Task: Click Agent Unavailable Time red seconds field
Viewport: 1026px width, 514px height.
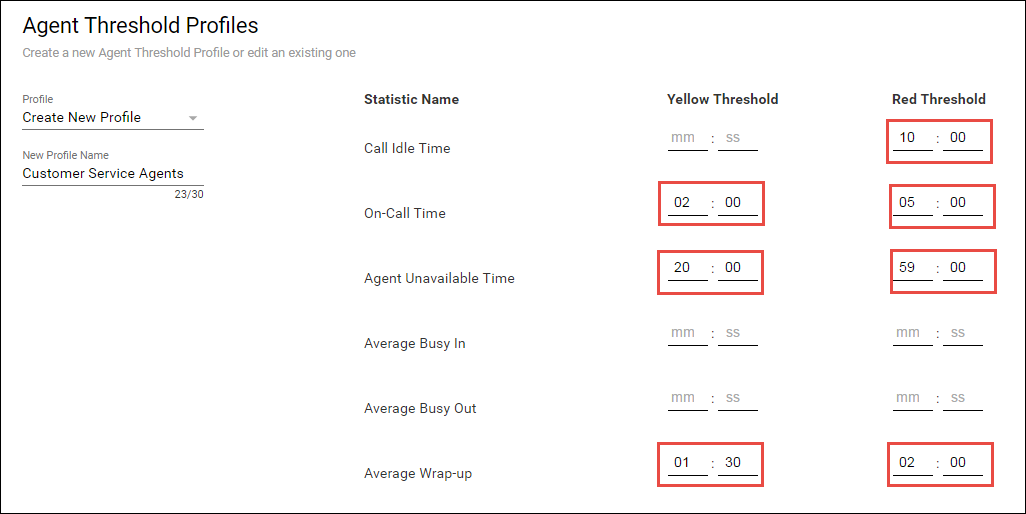Action: [962, 268]
